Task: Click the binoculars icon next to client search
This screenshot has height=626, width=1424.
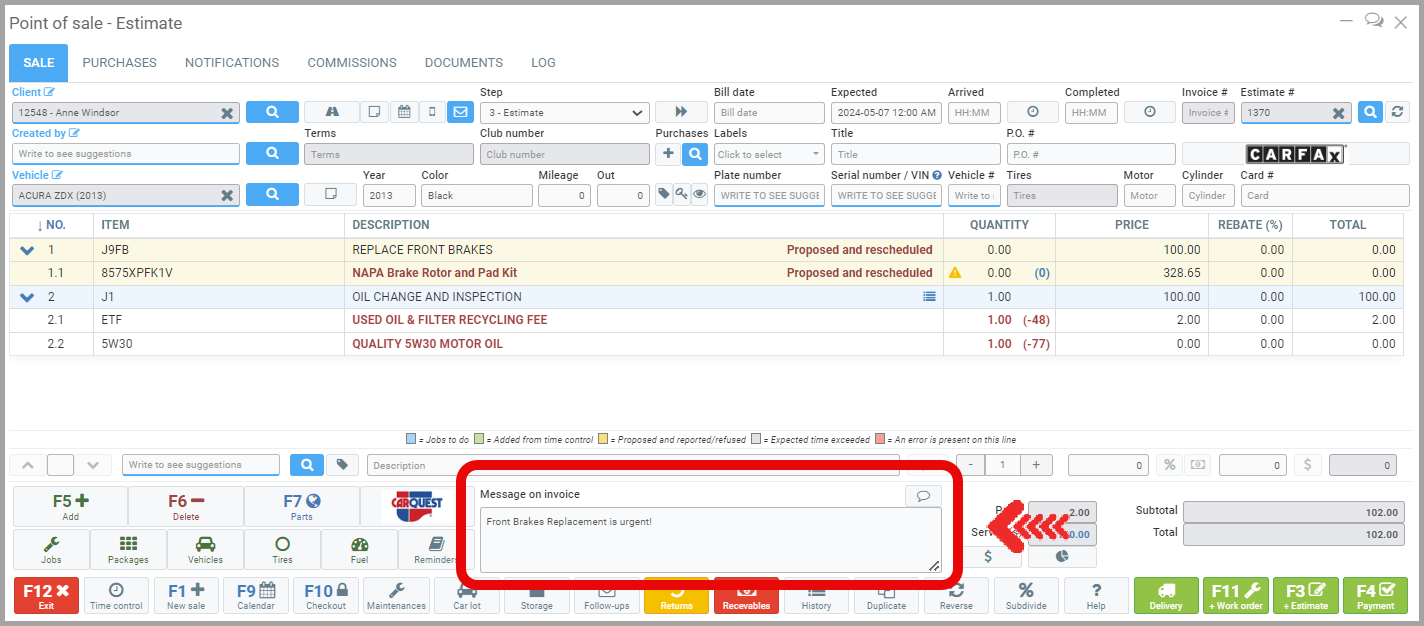Action: coord(331,112)
